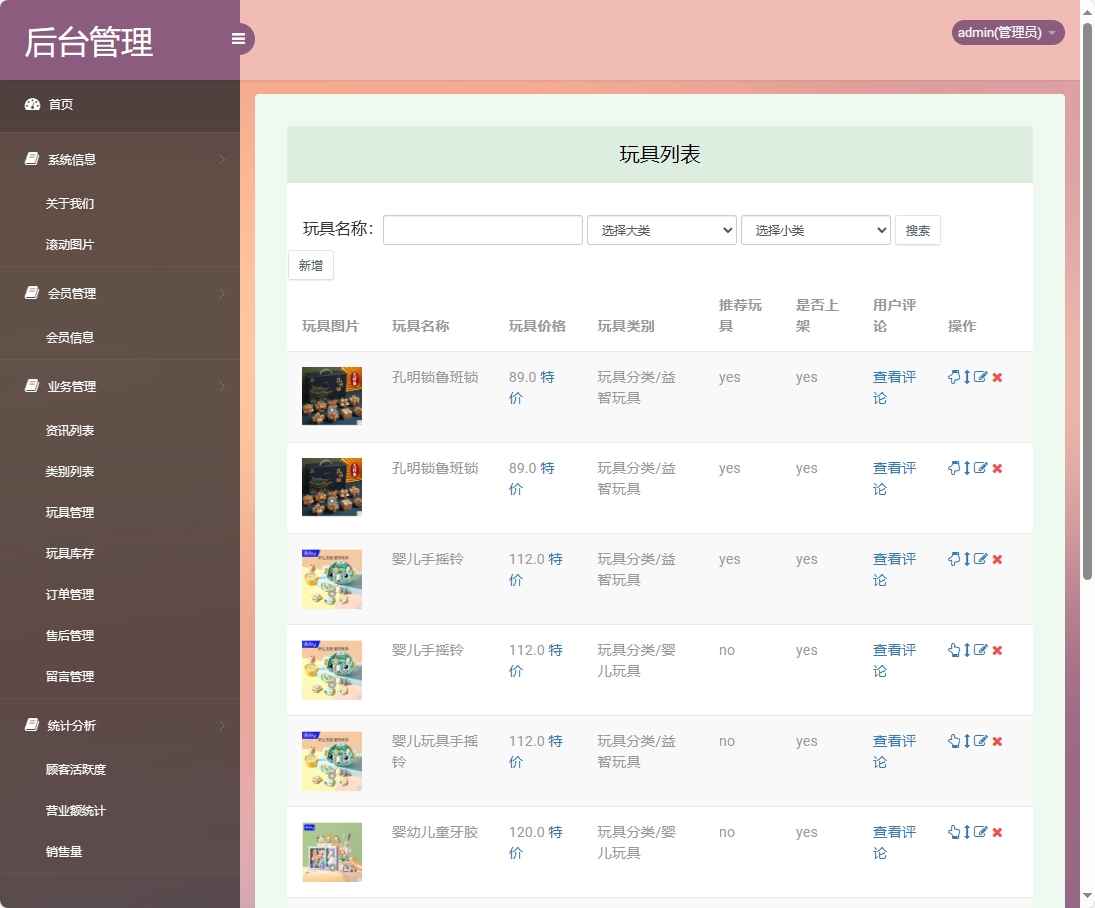Open 订单管理 in the sidebar menu
1095x908 pixels.
coord(69,594)
